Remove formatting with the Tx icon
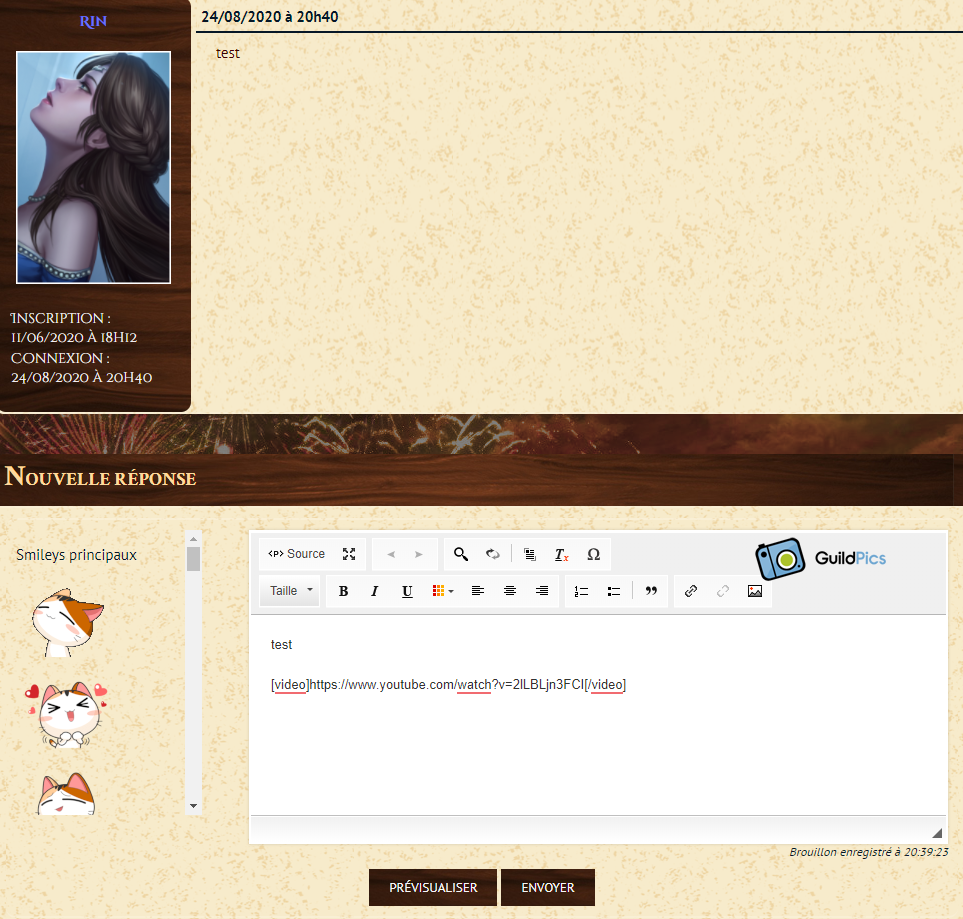This screenshot has width=963, height=919. click(561, 554)
